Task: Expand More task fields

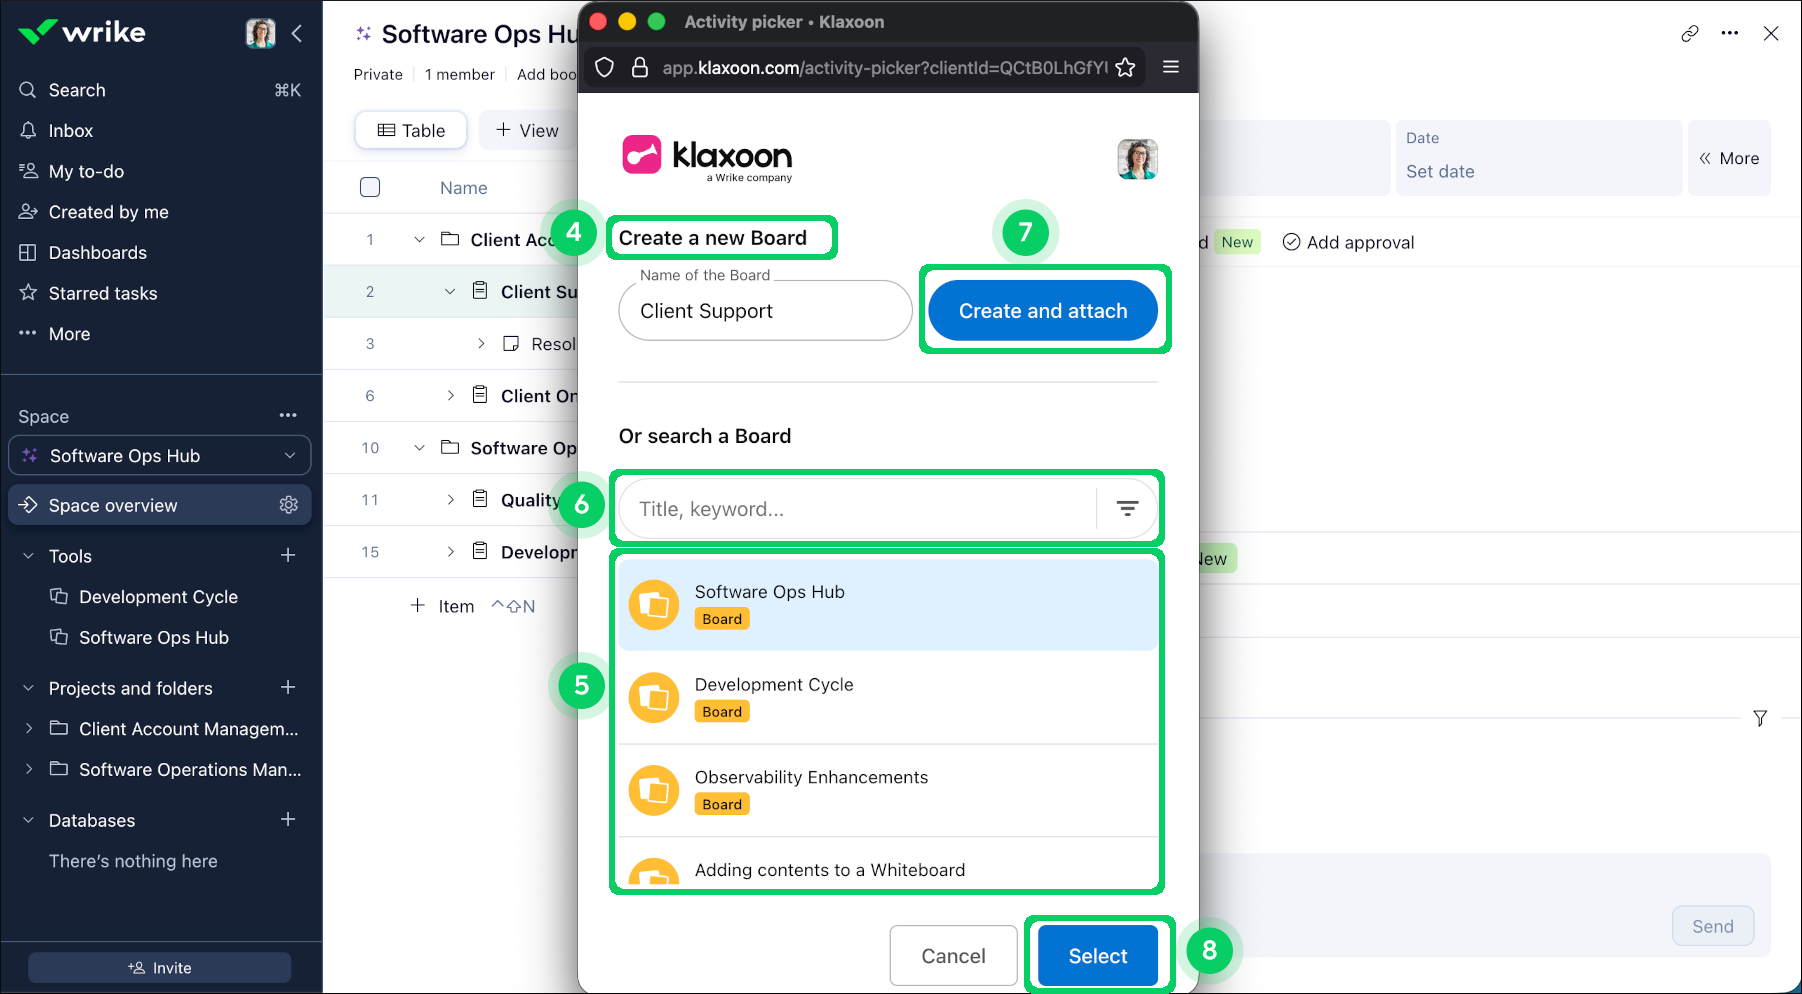Action: (x=1729, y=158)
